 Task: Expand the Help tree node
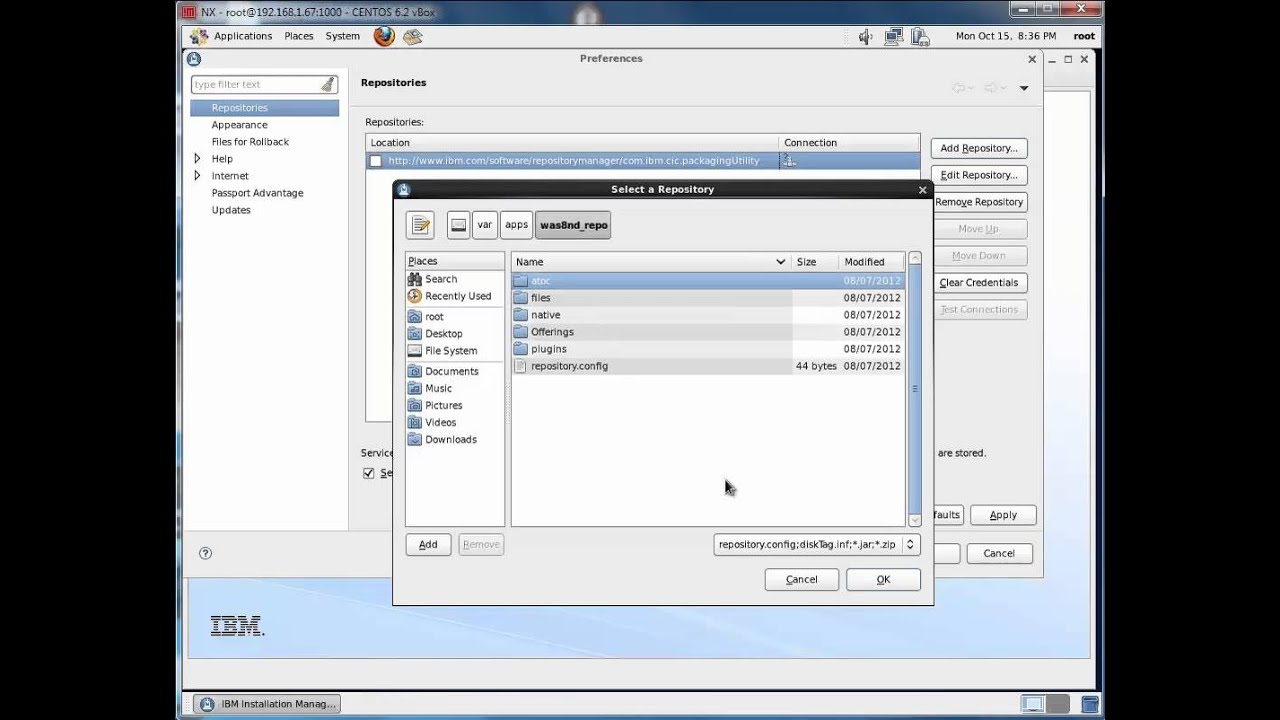click(x=198, y=158)
